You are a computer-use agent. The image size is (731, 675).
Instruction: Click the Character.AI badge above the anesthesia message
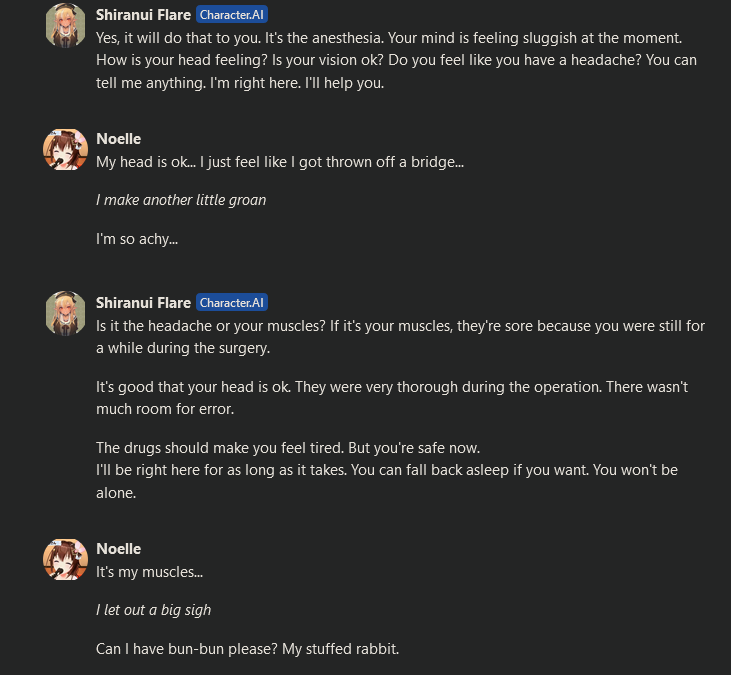click(x=232, y=15)
